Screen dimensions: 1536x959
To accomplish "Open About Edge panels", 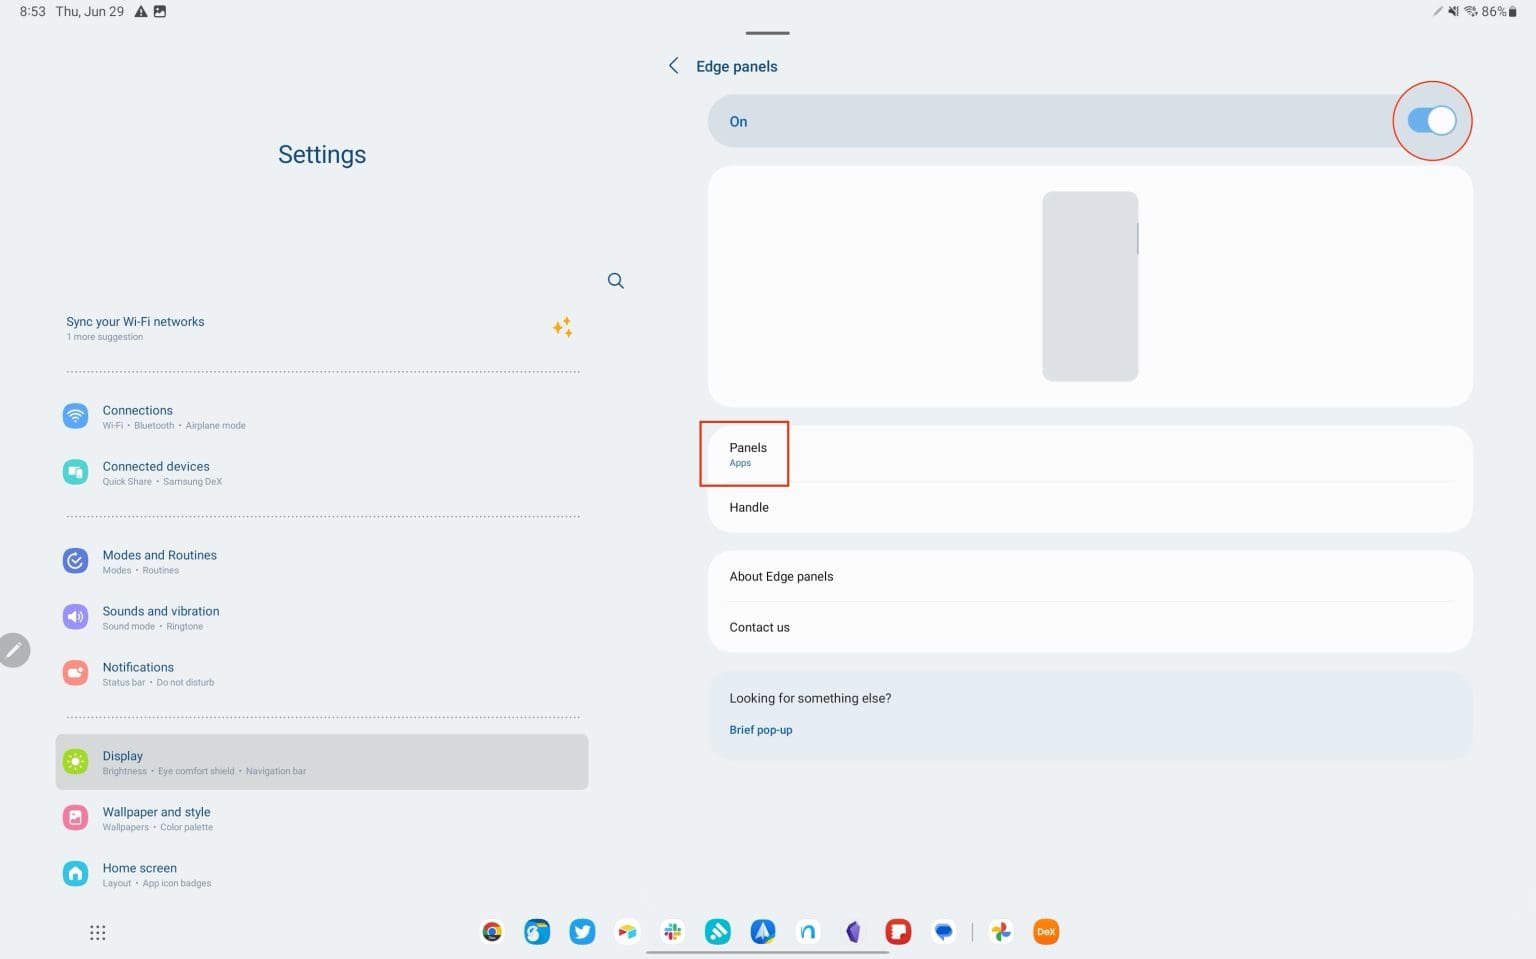I will pos(781,576).
